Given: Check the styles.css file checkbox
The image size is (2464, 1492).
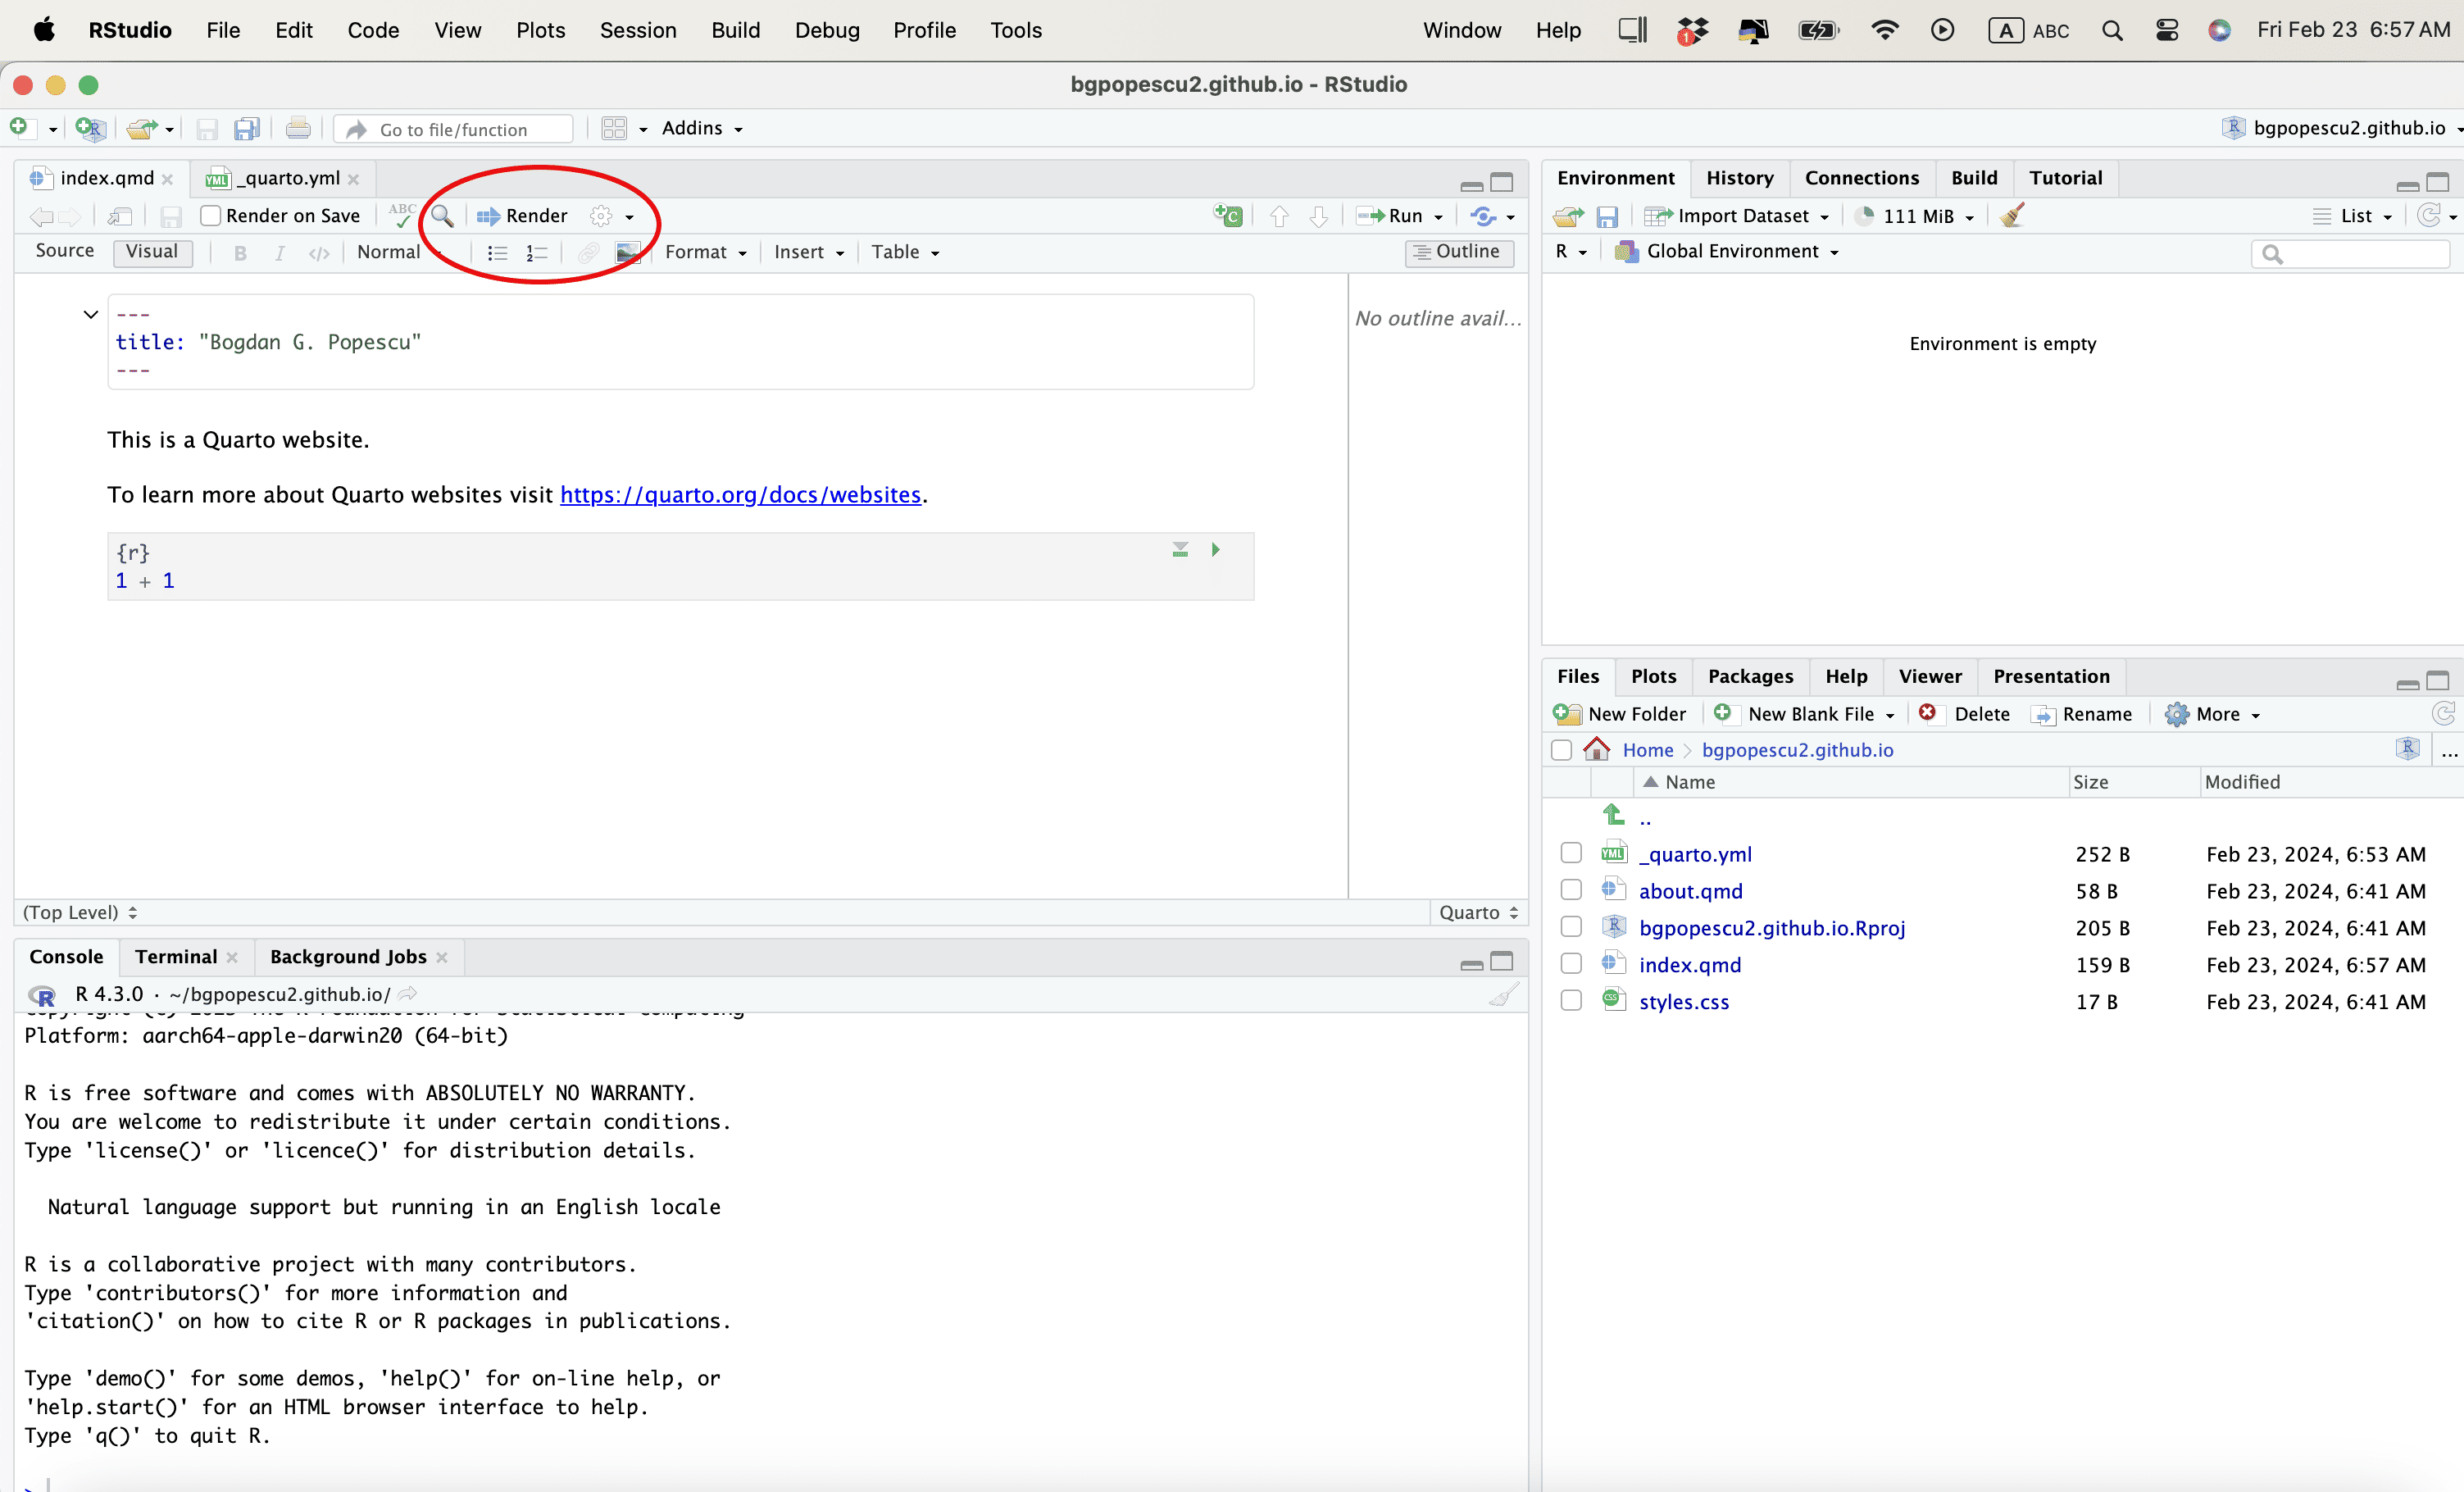Looking at the screenshot, I should click(x=1571, y=1001).
